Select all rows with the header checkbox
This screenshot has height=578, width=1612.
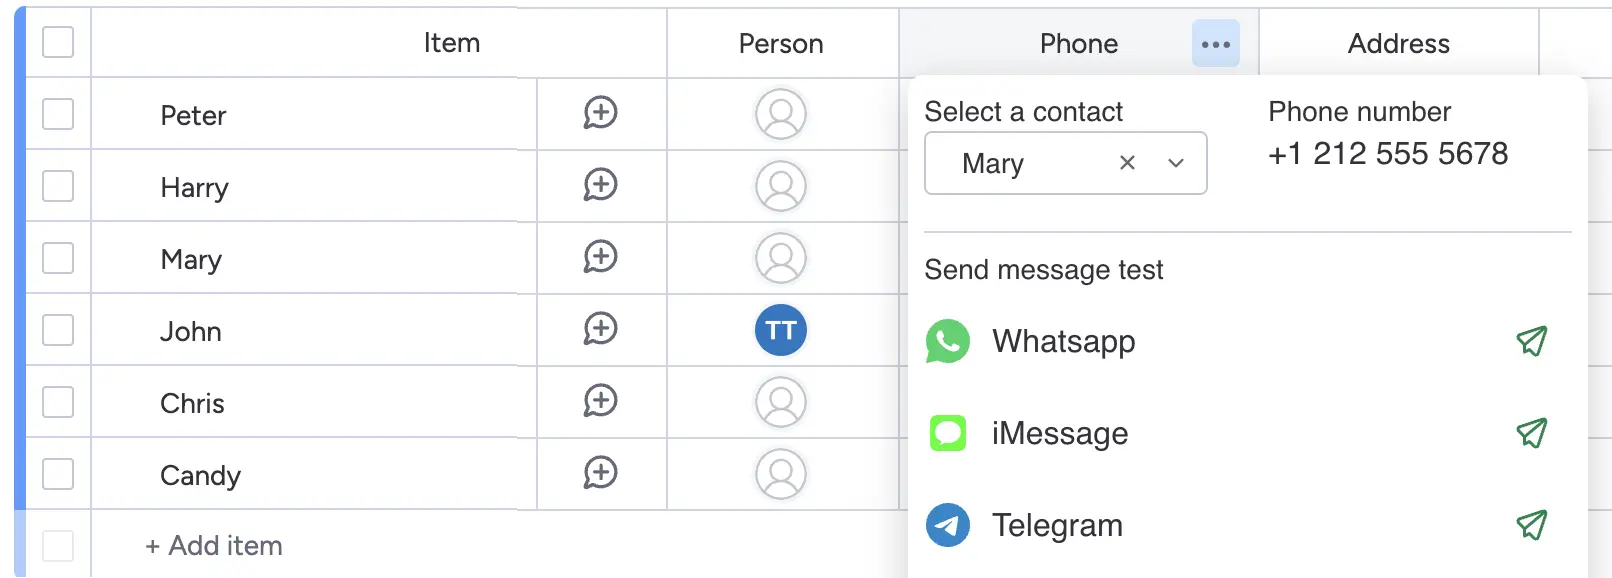tap(57, 42)
